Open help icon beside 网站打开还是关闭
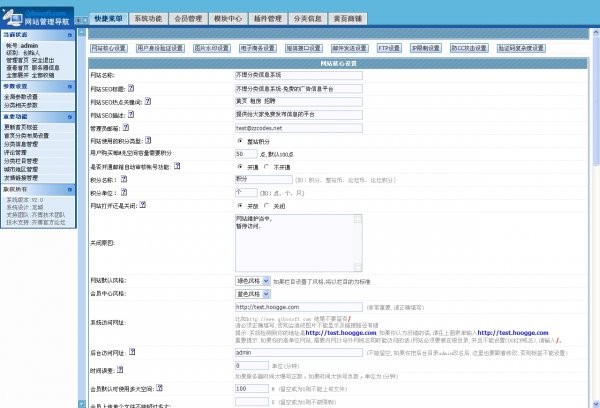 tap(142, 205)
